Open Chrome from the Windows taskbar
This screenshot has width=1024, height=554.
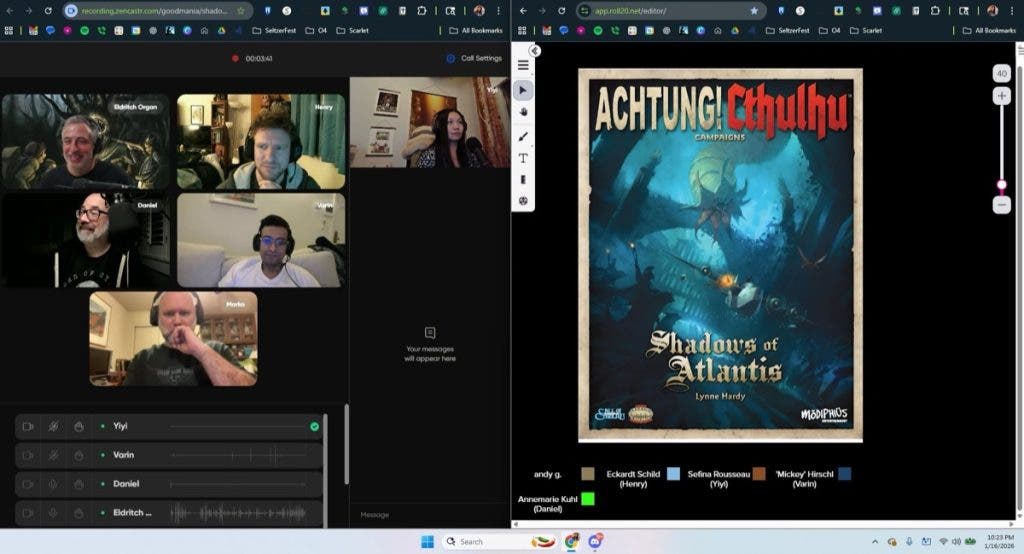[572, 541]
